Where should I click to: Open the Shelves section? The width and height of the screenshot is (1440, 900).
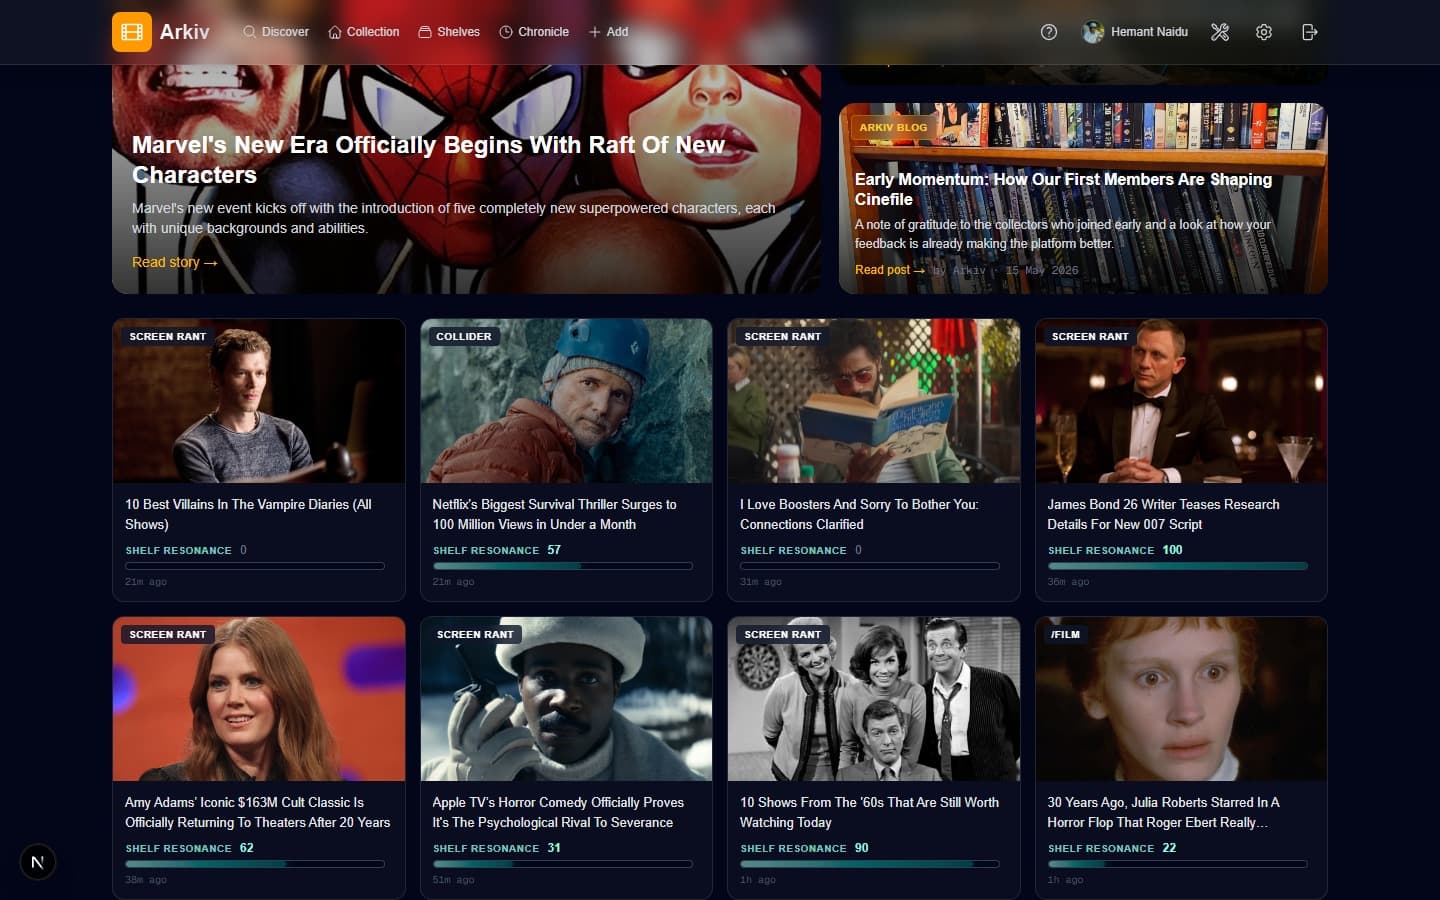point(449,32)
